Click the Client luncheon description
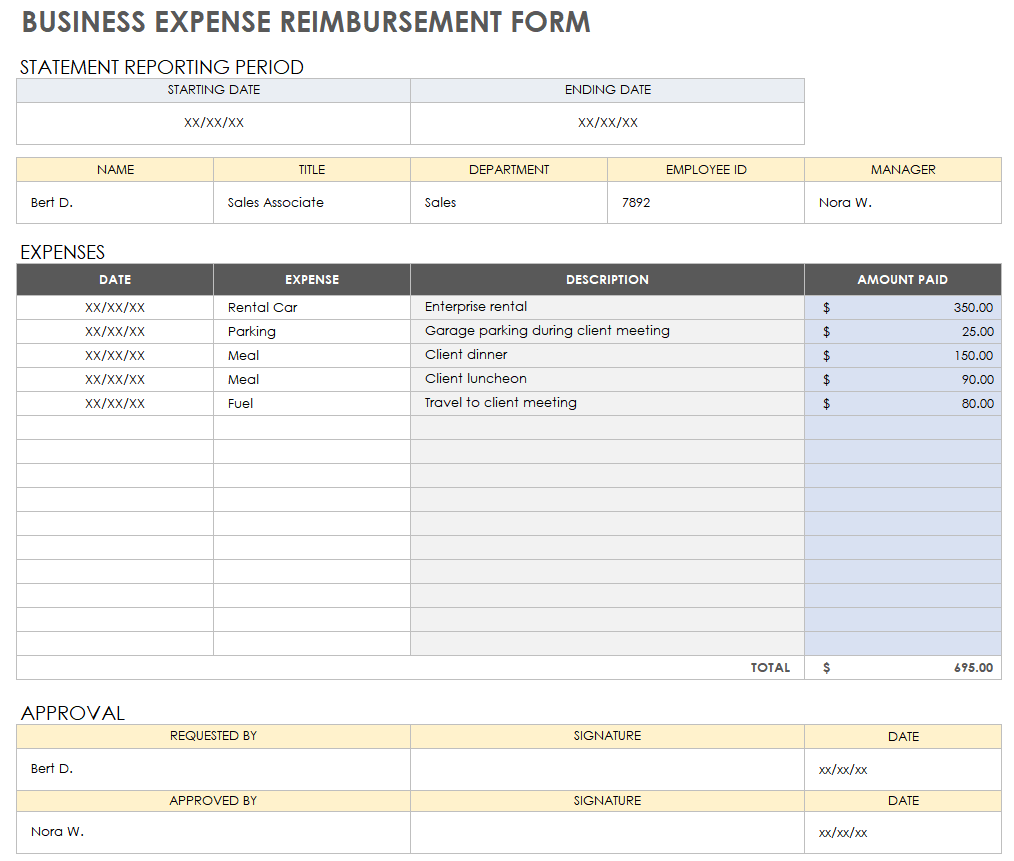This screenshot has width=1014, height=861. coord(608,379)
